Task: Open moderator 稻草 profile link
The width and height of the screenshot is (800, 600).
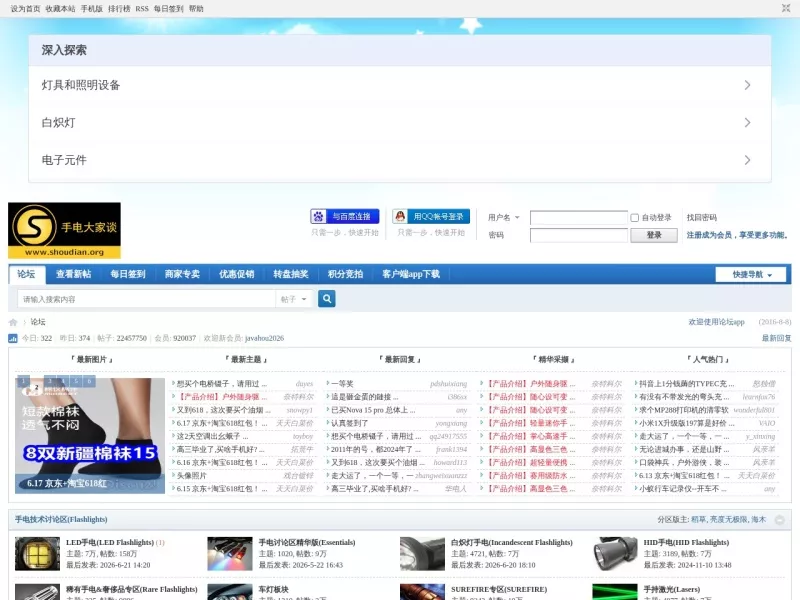Action: click(698, 519)
